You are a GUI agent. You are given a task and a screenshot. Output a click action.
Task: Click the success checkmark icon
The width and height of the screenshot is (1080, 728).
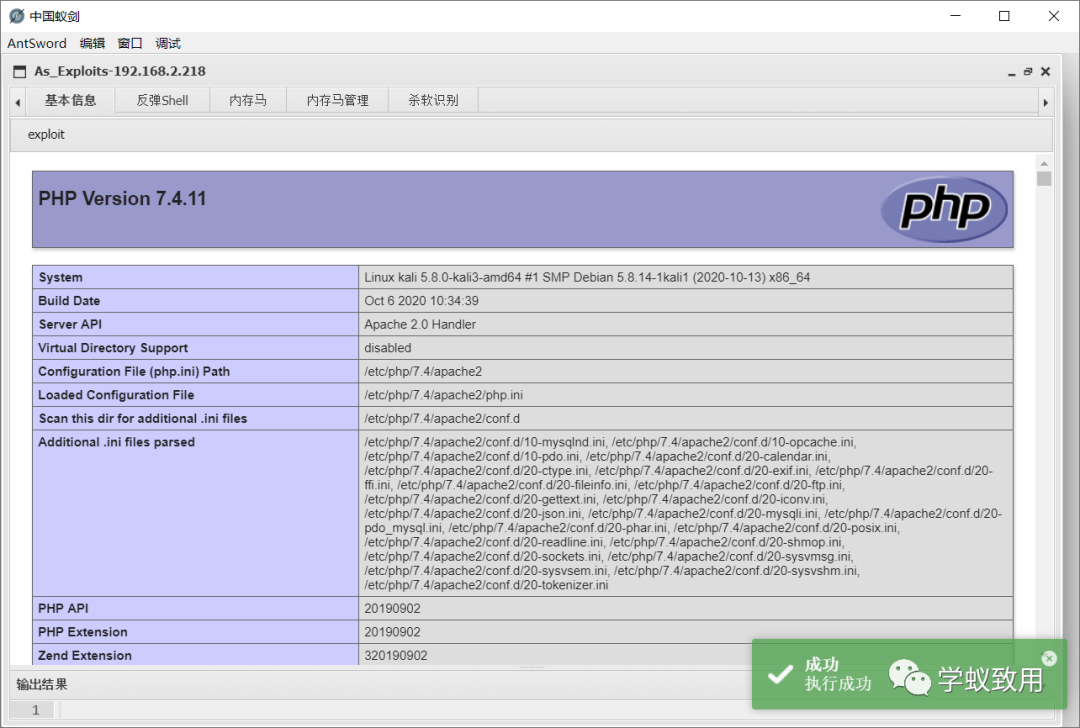[x=780, y=674]
